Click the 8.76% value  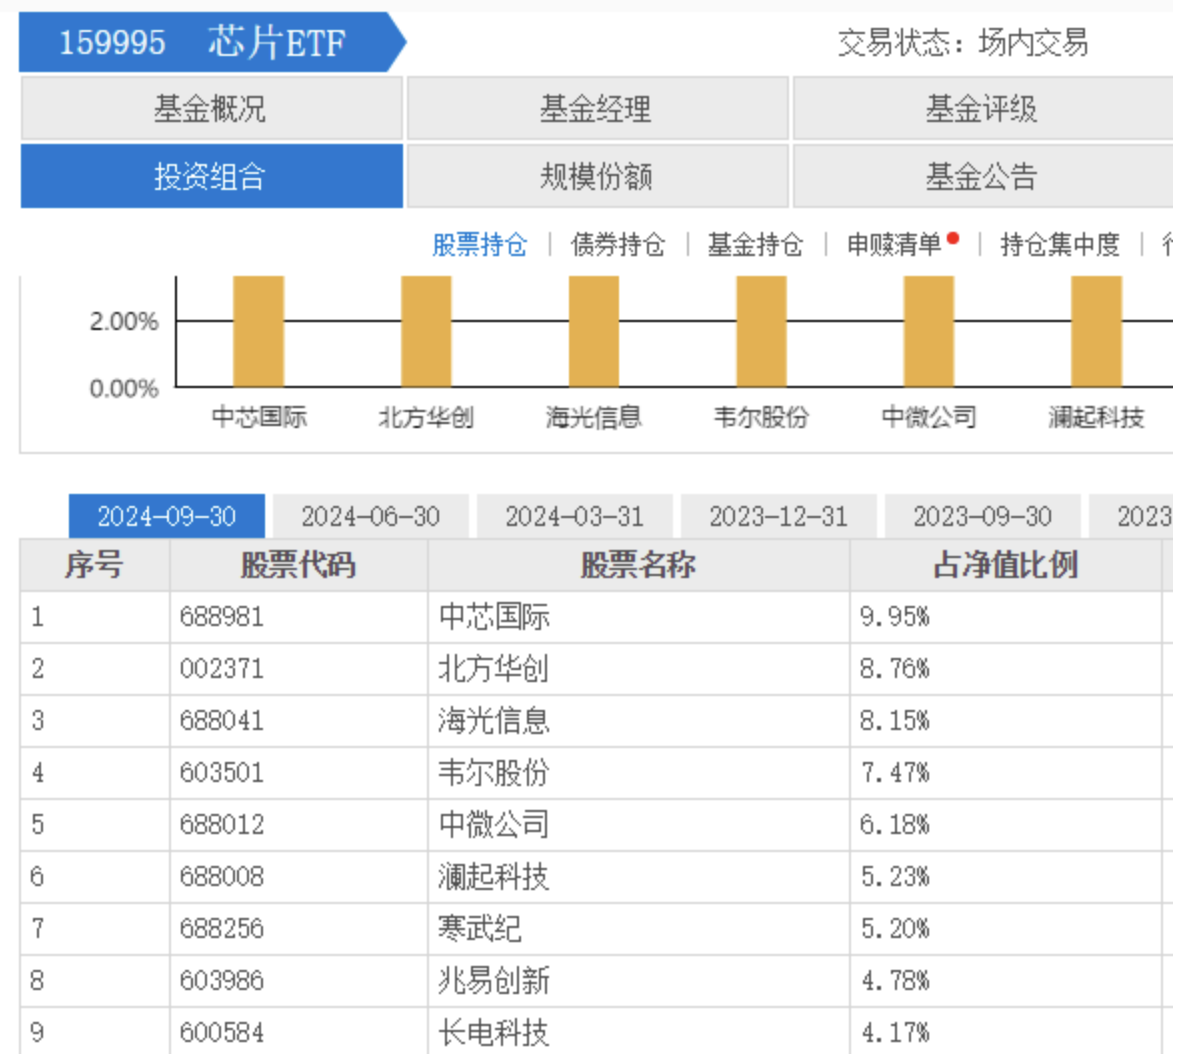(895, 669)
